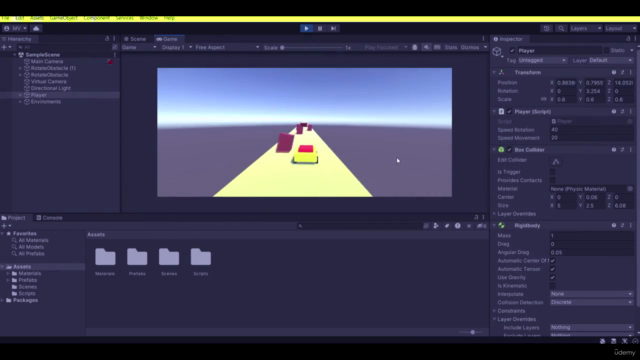The width and height of the screenshot is (640, 360).
Task: Open the Interpolate dropdown
Action: (x=591, y=294)
